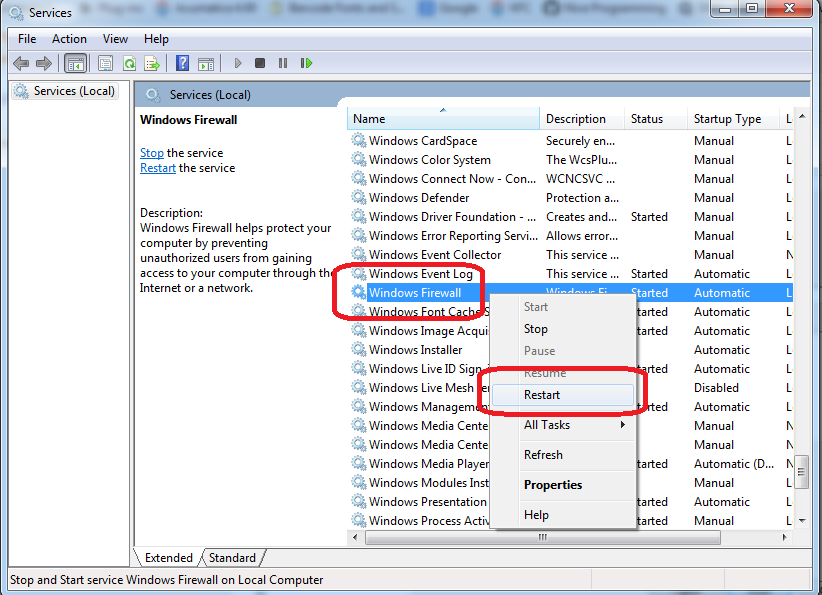Click the vertical scrollbar thumb
The image size is (822, 595).
802,472
